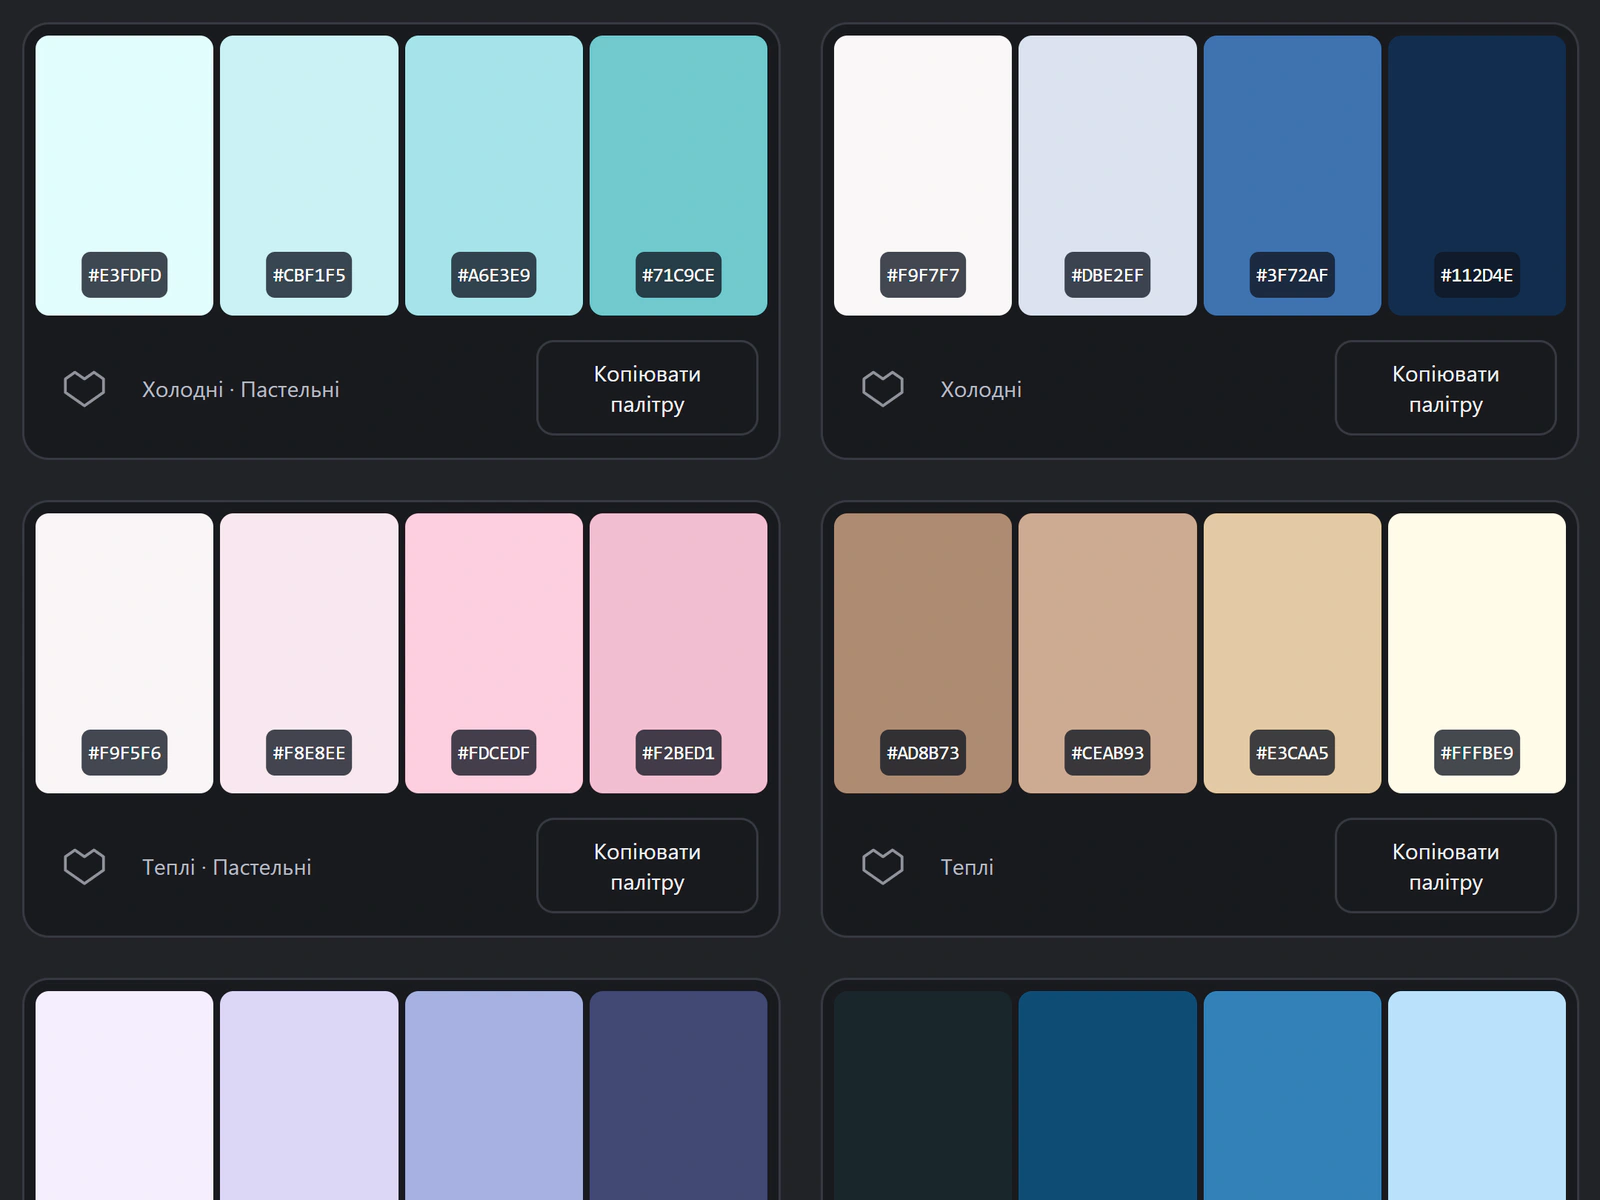Click the #F9F7F7 hex code label
This screenshot has height=1200, width=1600.
tap(923, 275)
